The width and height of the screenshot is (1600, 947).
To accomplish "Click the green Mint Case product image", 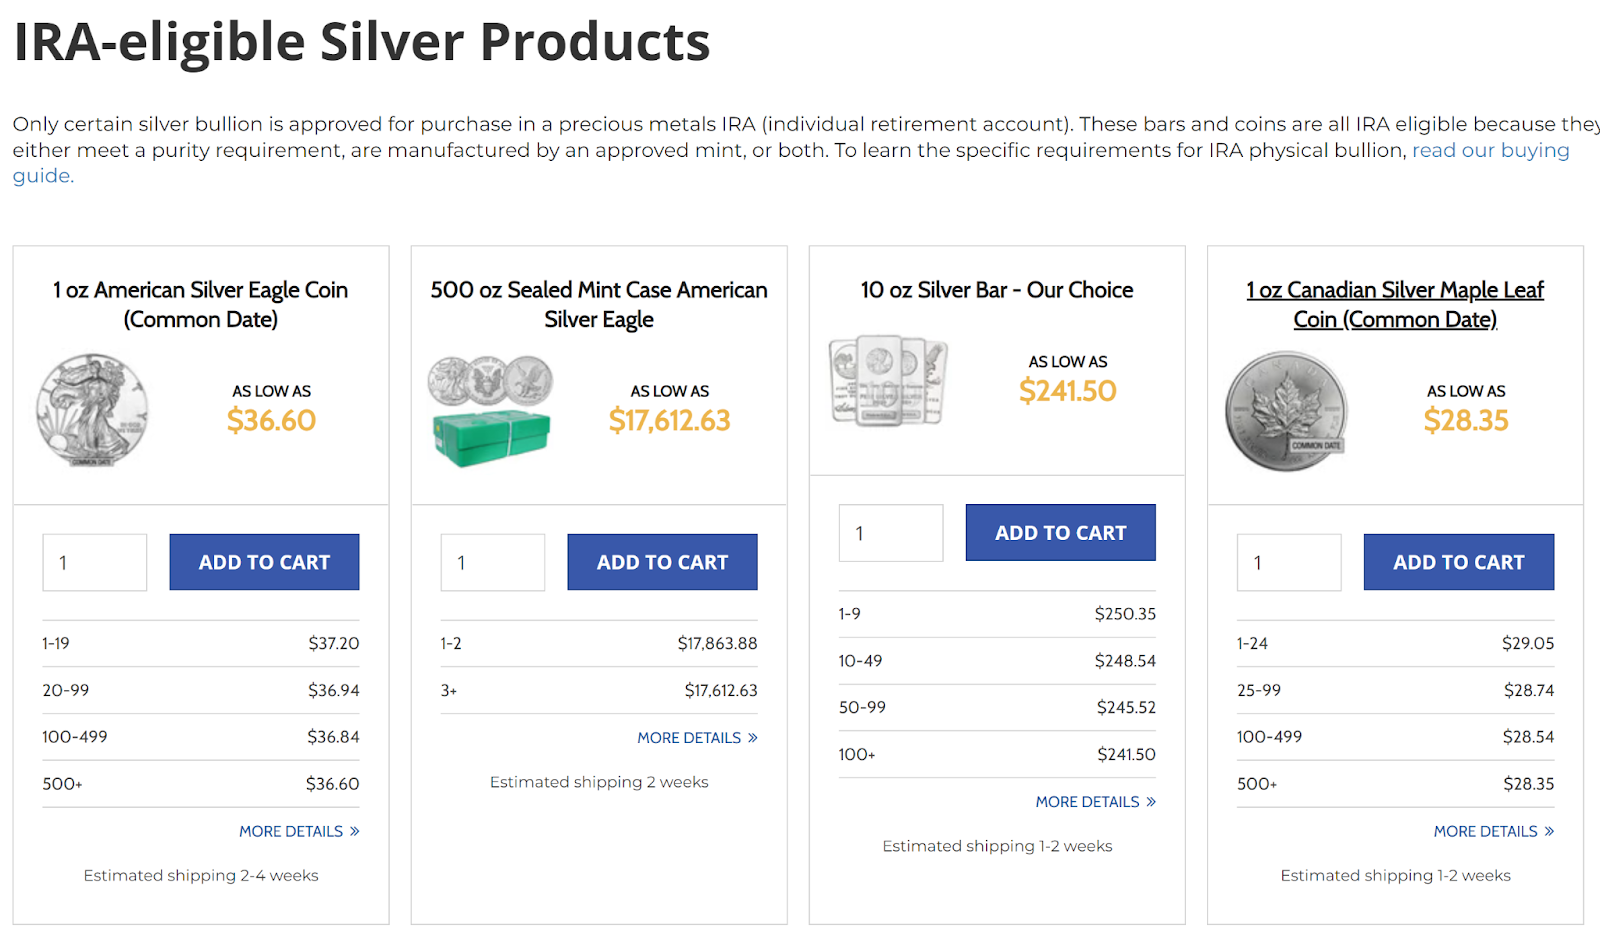I will coord(490,412).
